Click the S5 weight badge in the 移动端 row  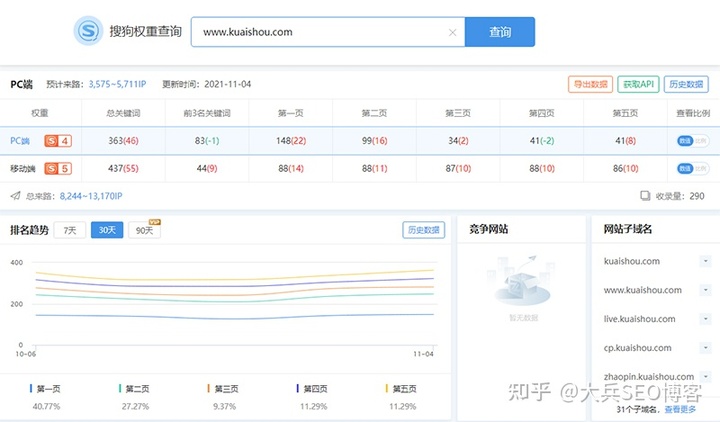click(x=58, y=169)
